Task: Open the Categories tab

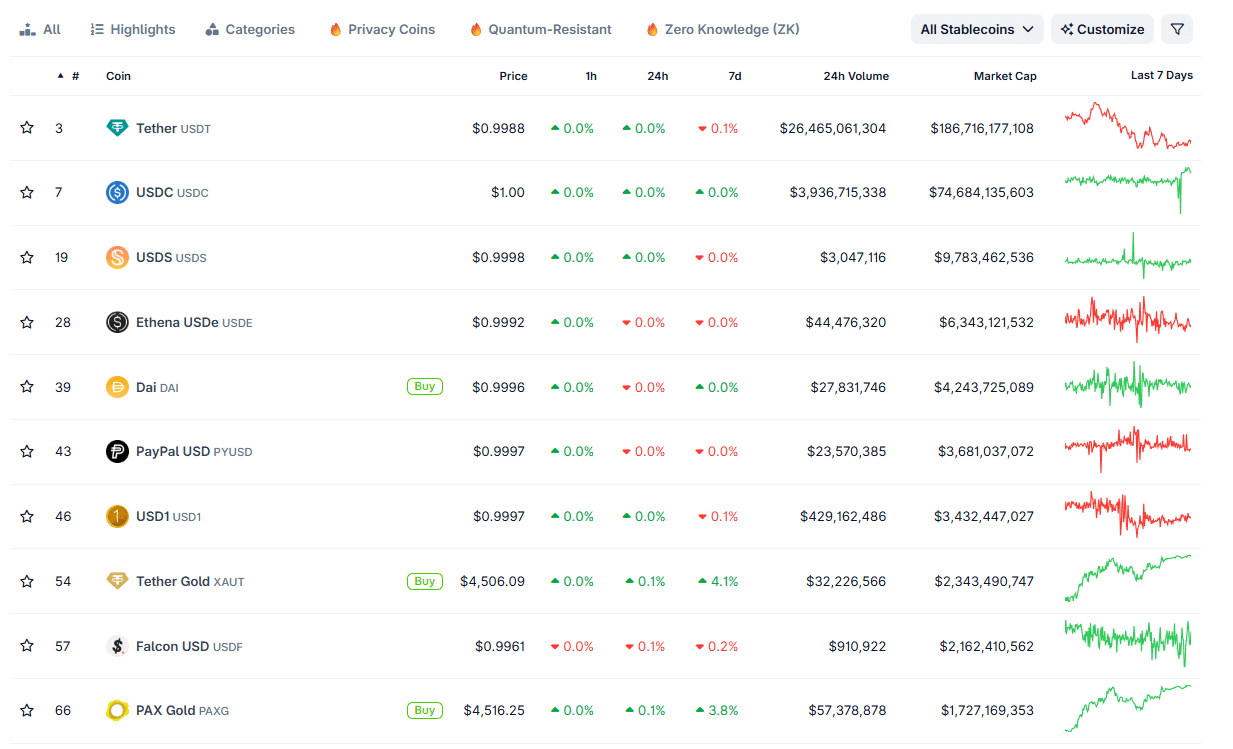Action: coord(249,29)
